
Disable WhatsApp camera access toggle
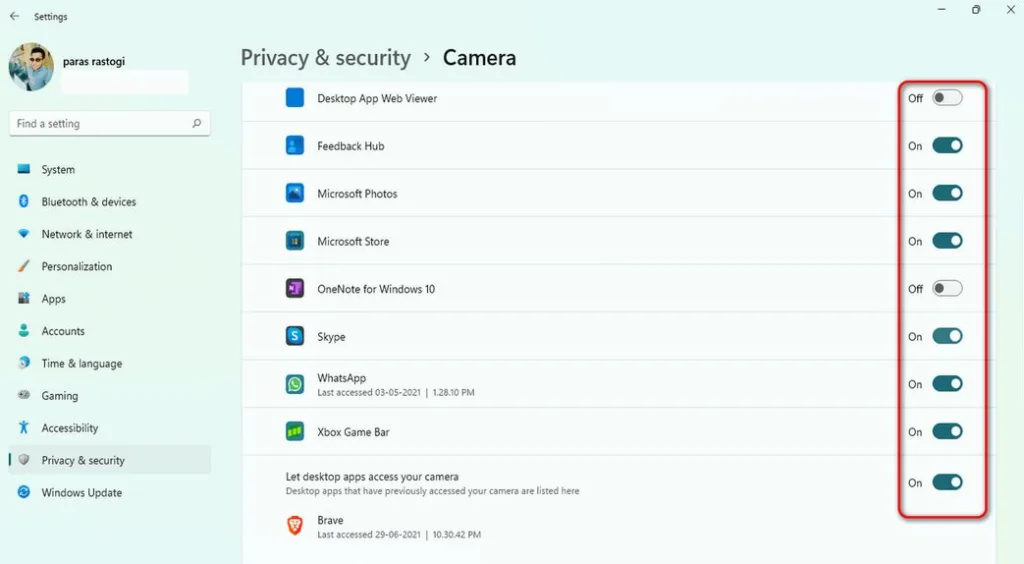tap(947, 384)
